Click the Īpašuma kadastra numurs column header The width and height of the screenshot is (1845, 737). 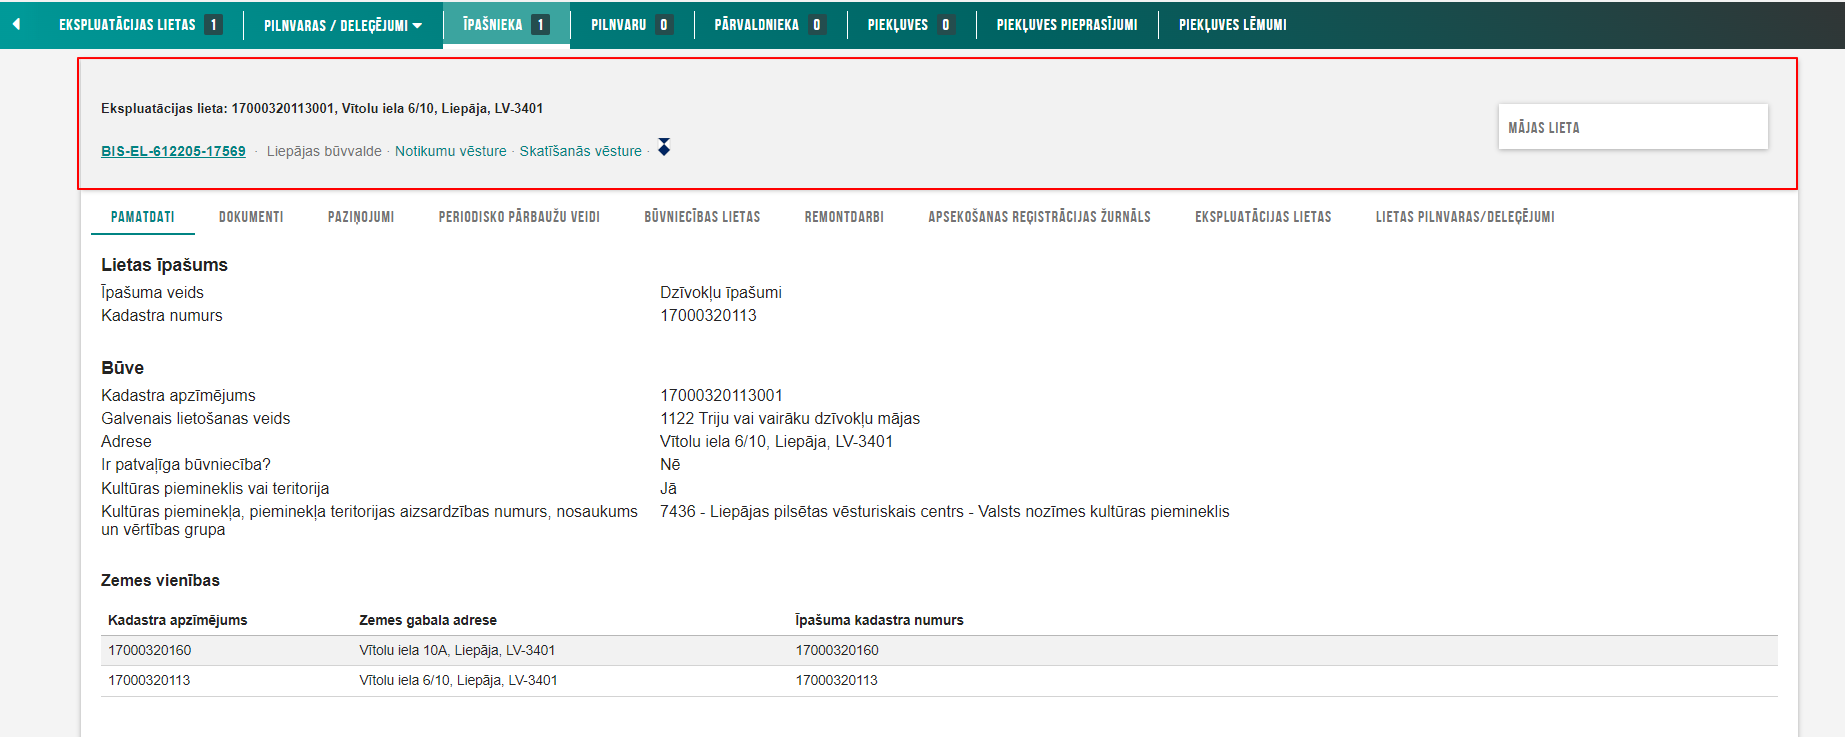880,620
